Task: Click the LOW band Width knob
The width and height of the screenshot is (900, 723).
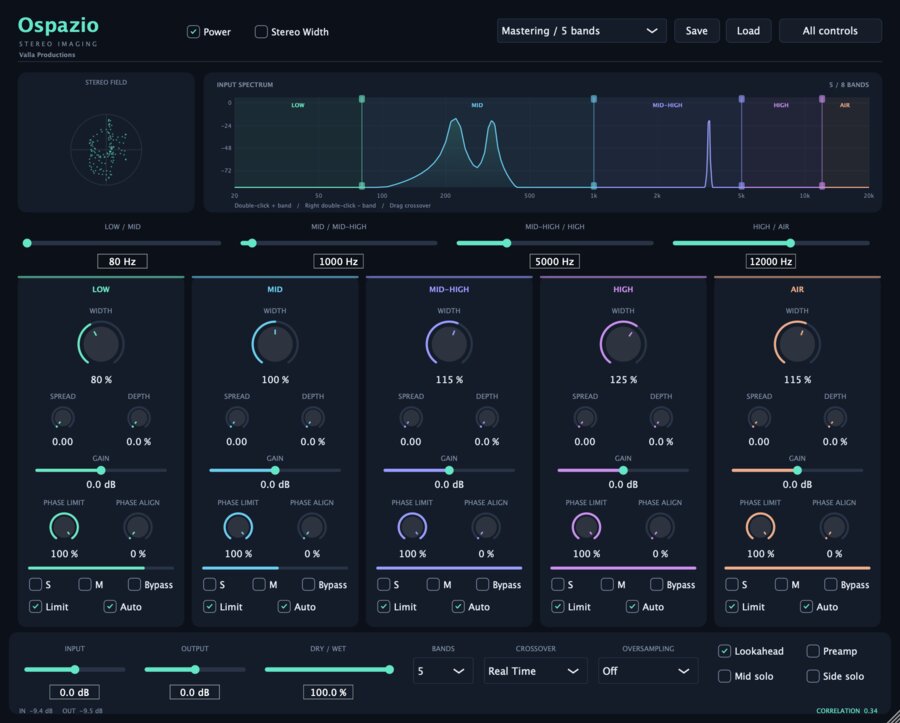Action: coord(101,344)
